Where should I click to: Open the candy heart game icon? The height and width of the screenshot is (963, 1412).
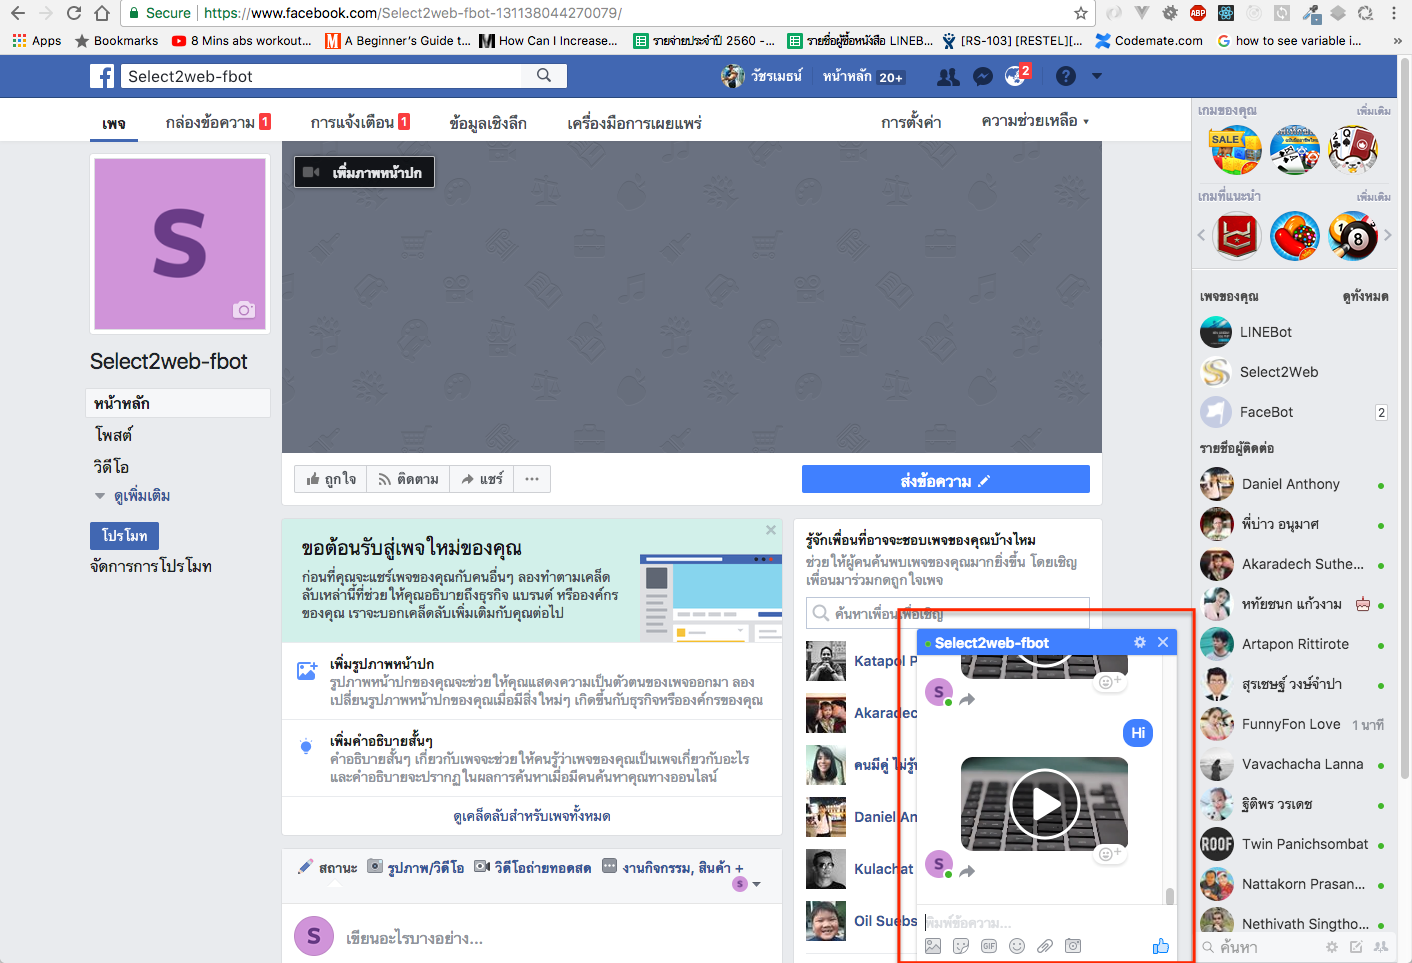tap(1295, 237)
